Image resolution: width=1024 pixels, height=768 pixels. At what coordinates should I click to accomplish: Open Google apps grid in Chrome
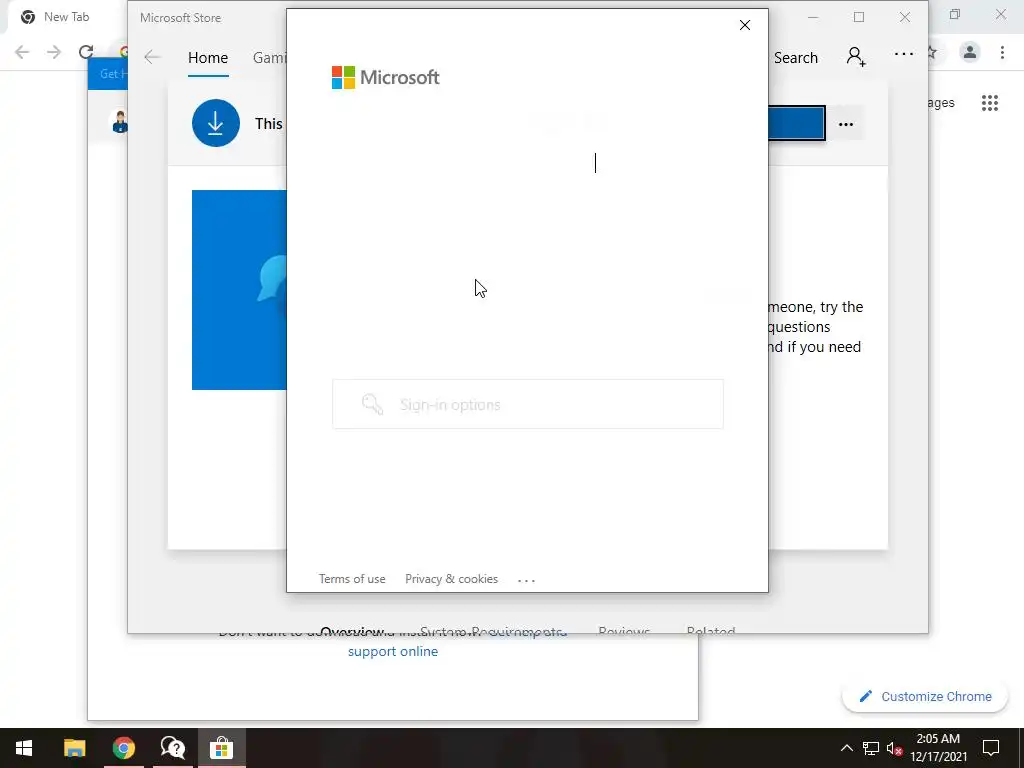coord(990,103)
